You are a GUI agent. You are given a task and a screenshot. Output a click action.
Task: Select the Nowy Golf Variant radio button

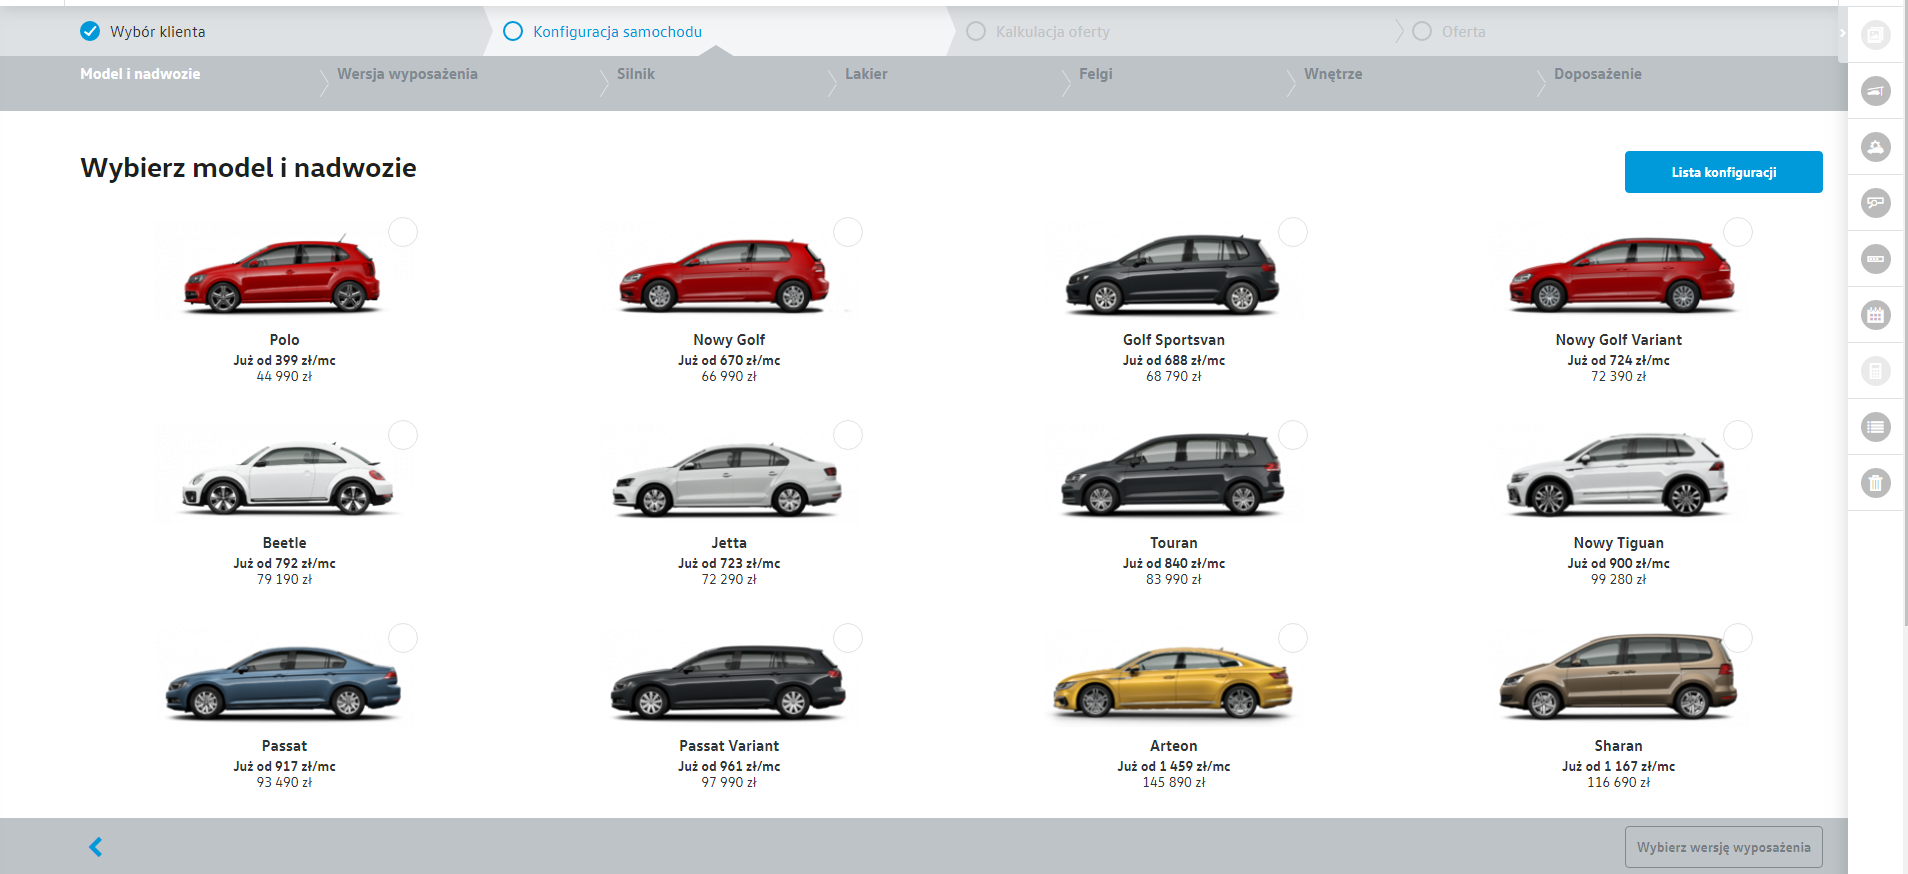pyautogui.click(x=1738, y=232)
